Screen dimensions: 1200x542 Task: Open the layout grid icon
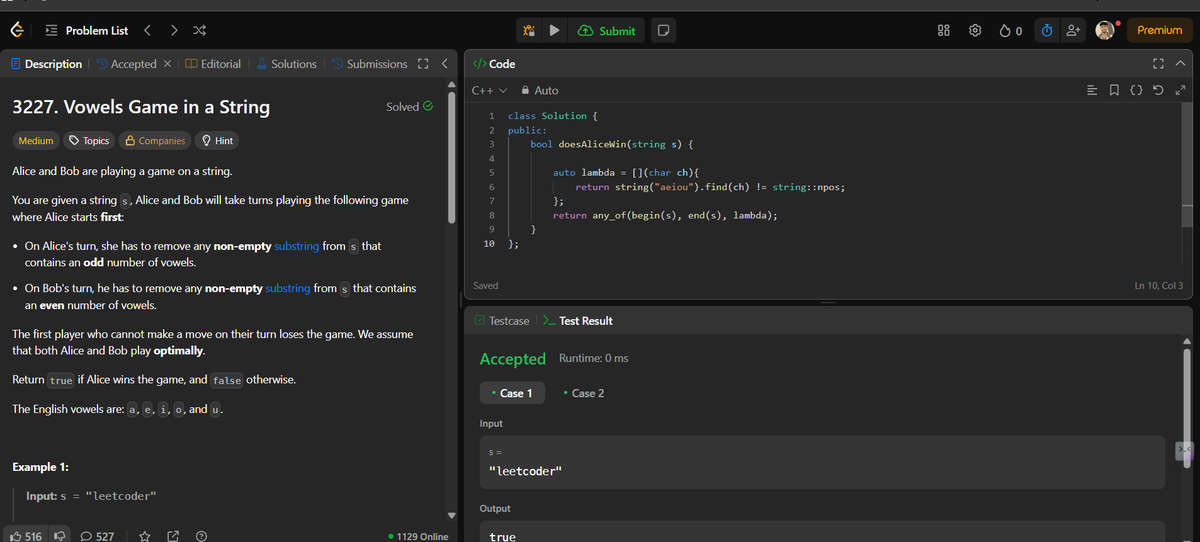[943, 30]
